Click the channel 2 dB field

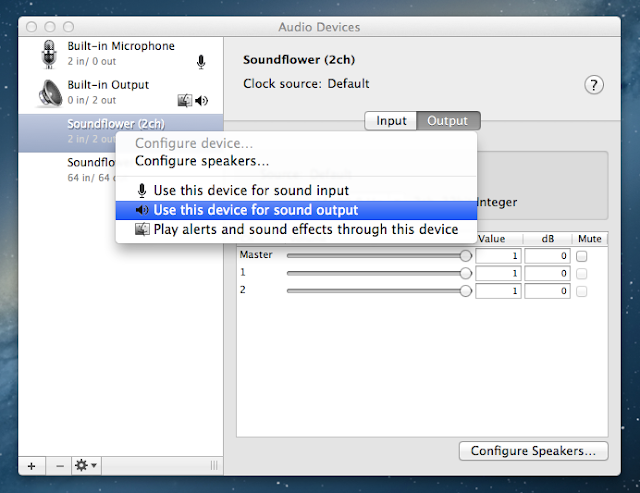547,291
